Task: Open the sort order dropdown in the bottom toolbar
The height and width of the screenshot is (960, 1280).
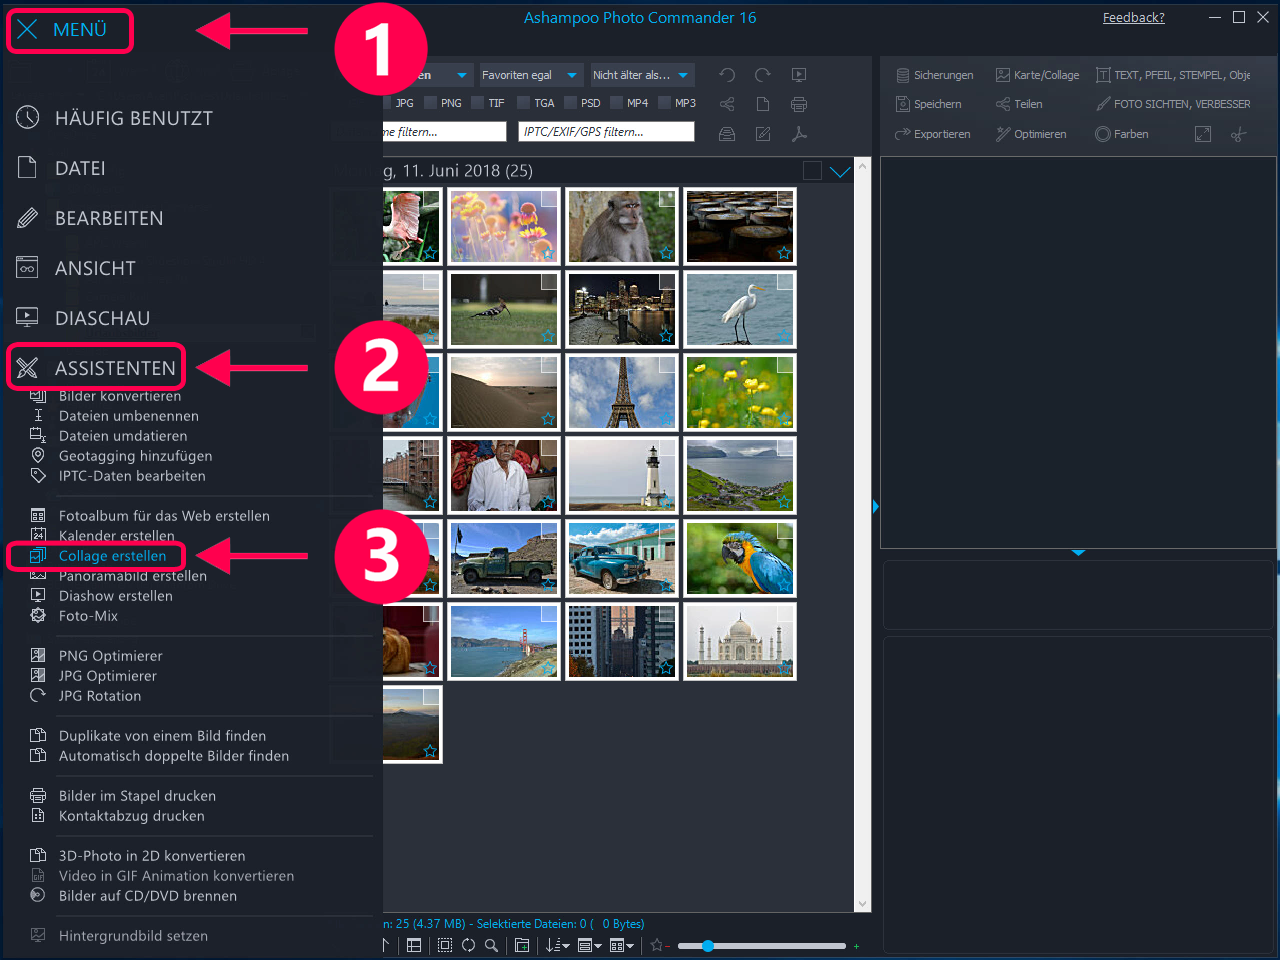Action: [558, 945]
